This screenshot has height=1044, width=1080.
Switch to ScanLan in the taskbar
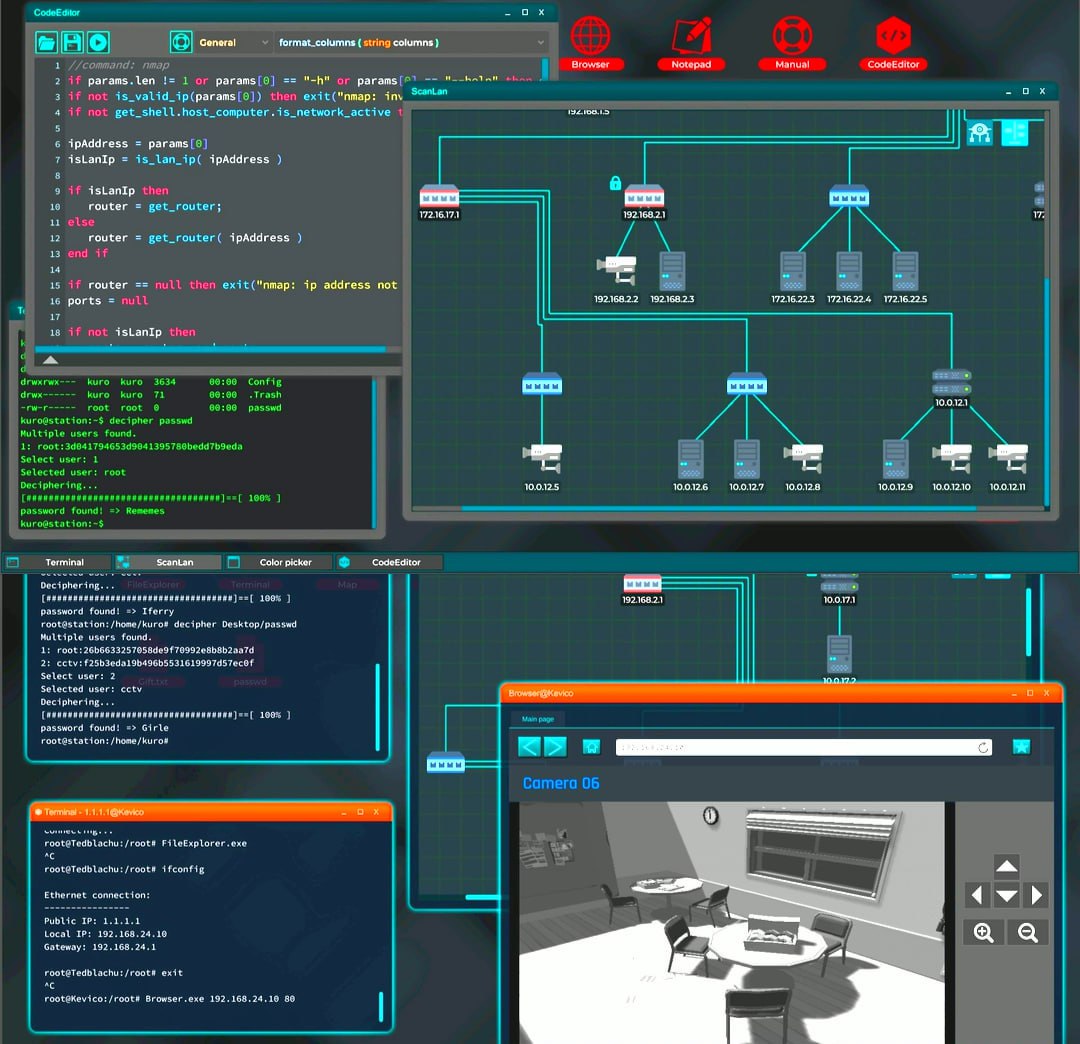click(x=168, y=562)
